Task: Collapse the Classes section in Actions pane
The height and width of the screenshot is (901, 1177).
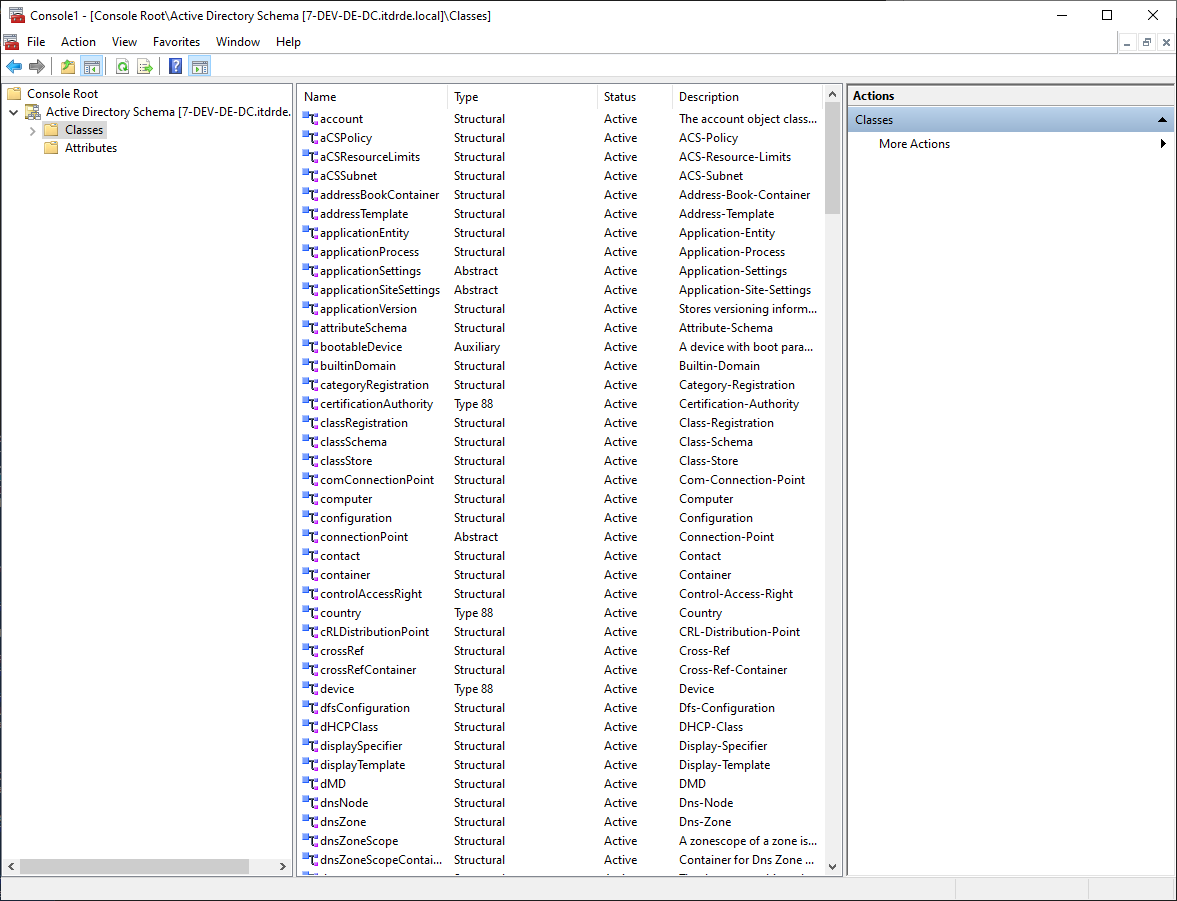Action: (x=1162, y=119)
